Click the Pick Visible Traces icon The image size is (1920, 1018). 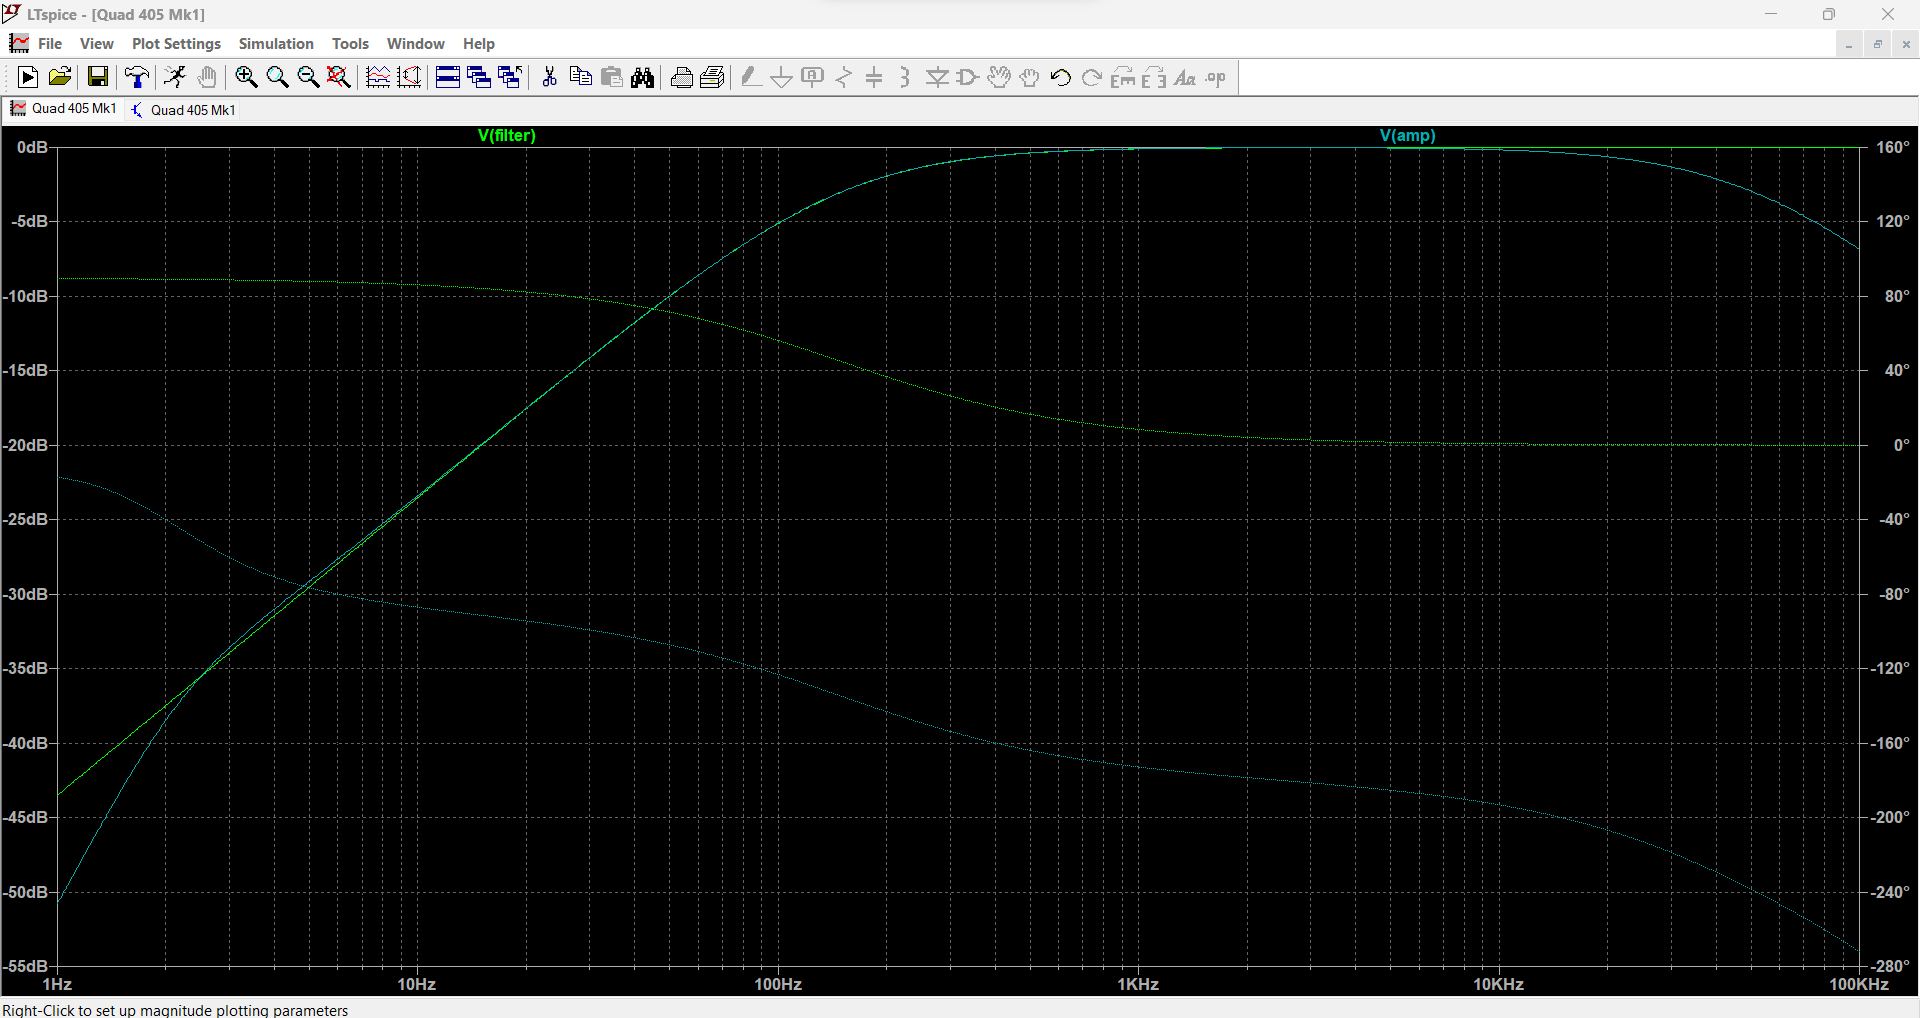(x=409, y=77)
